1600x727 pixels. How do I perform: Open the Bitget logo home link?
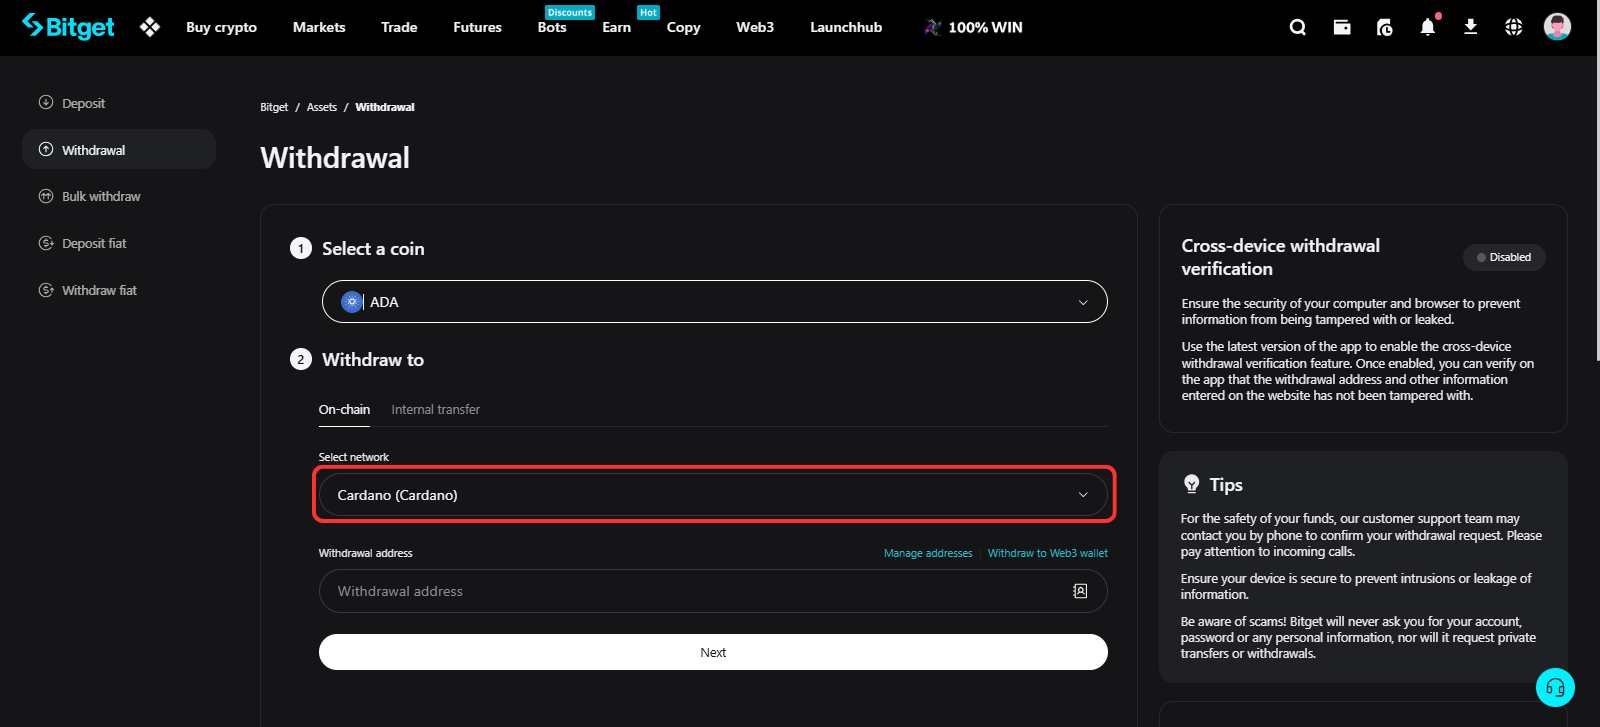tap(68, 27)
